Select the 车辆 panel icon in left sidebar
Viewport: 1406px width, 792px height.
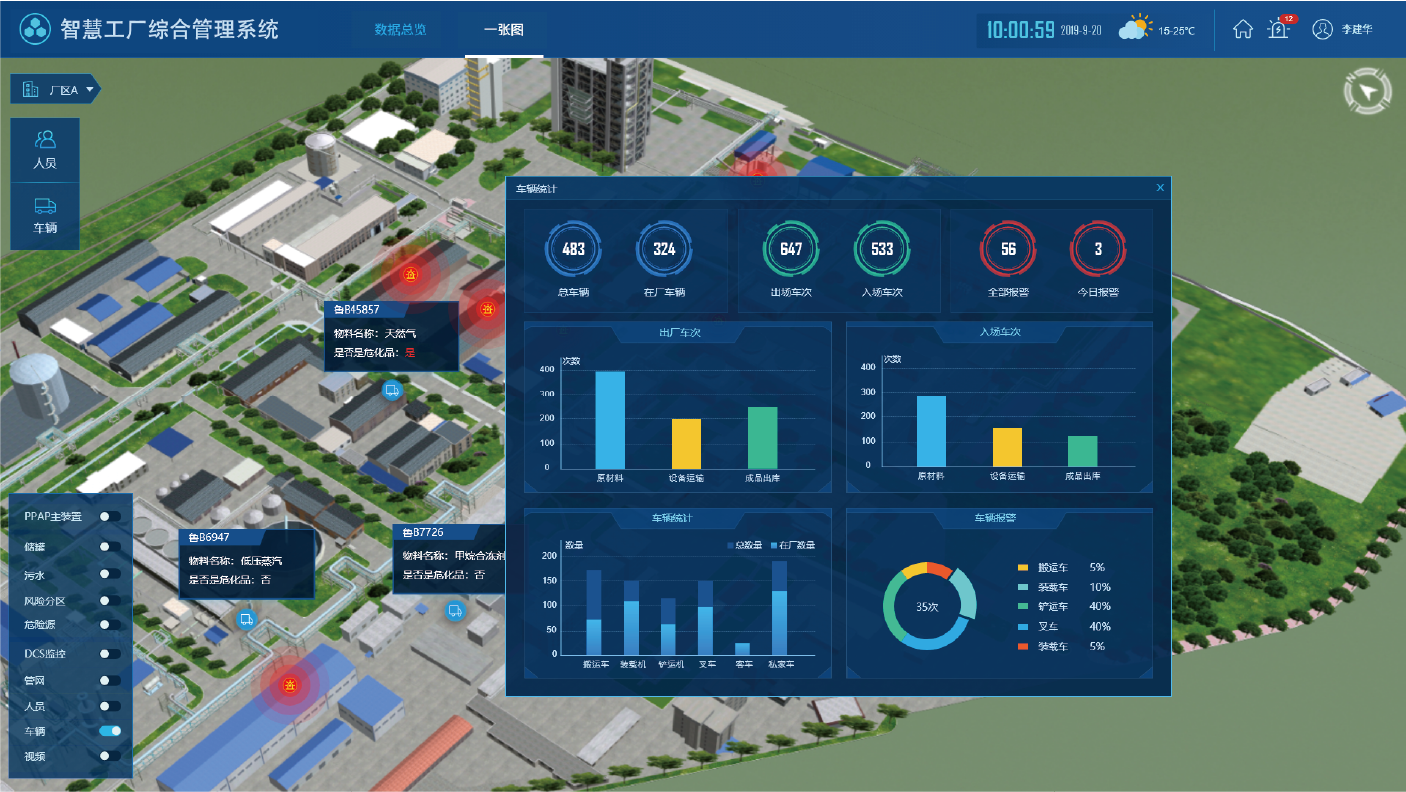pos(44,215)
